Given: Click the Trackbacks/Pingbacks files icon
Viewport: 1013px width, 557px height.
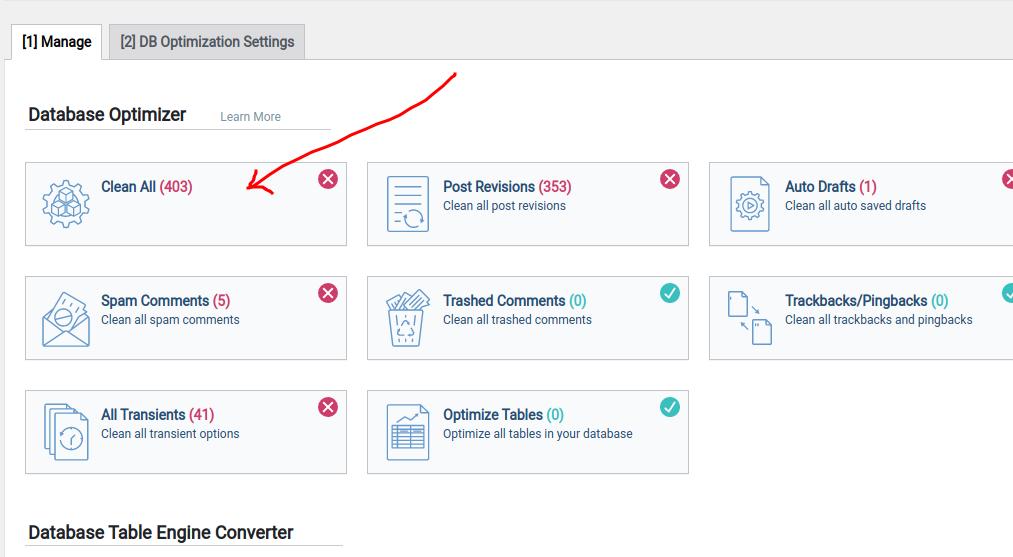Looking at the screenshot, I should point(749,318).
